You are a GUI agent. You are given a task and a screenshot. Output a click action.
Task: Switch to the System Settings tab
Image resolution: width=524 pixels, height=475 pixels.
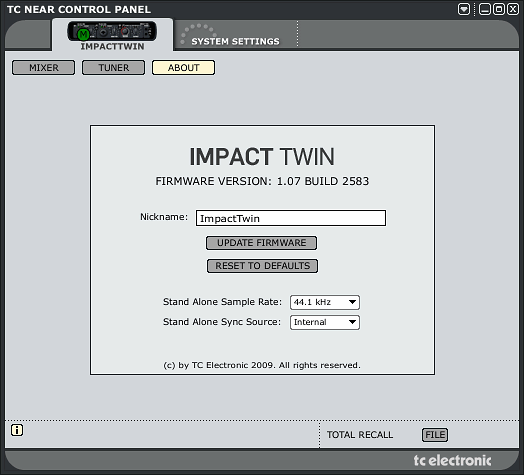click(x=235, y=35)
